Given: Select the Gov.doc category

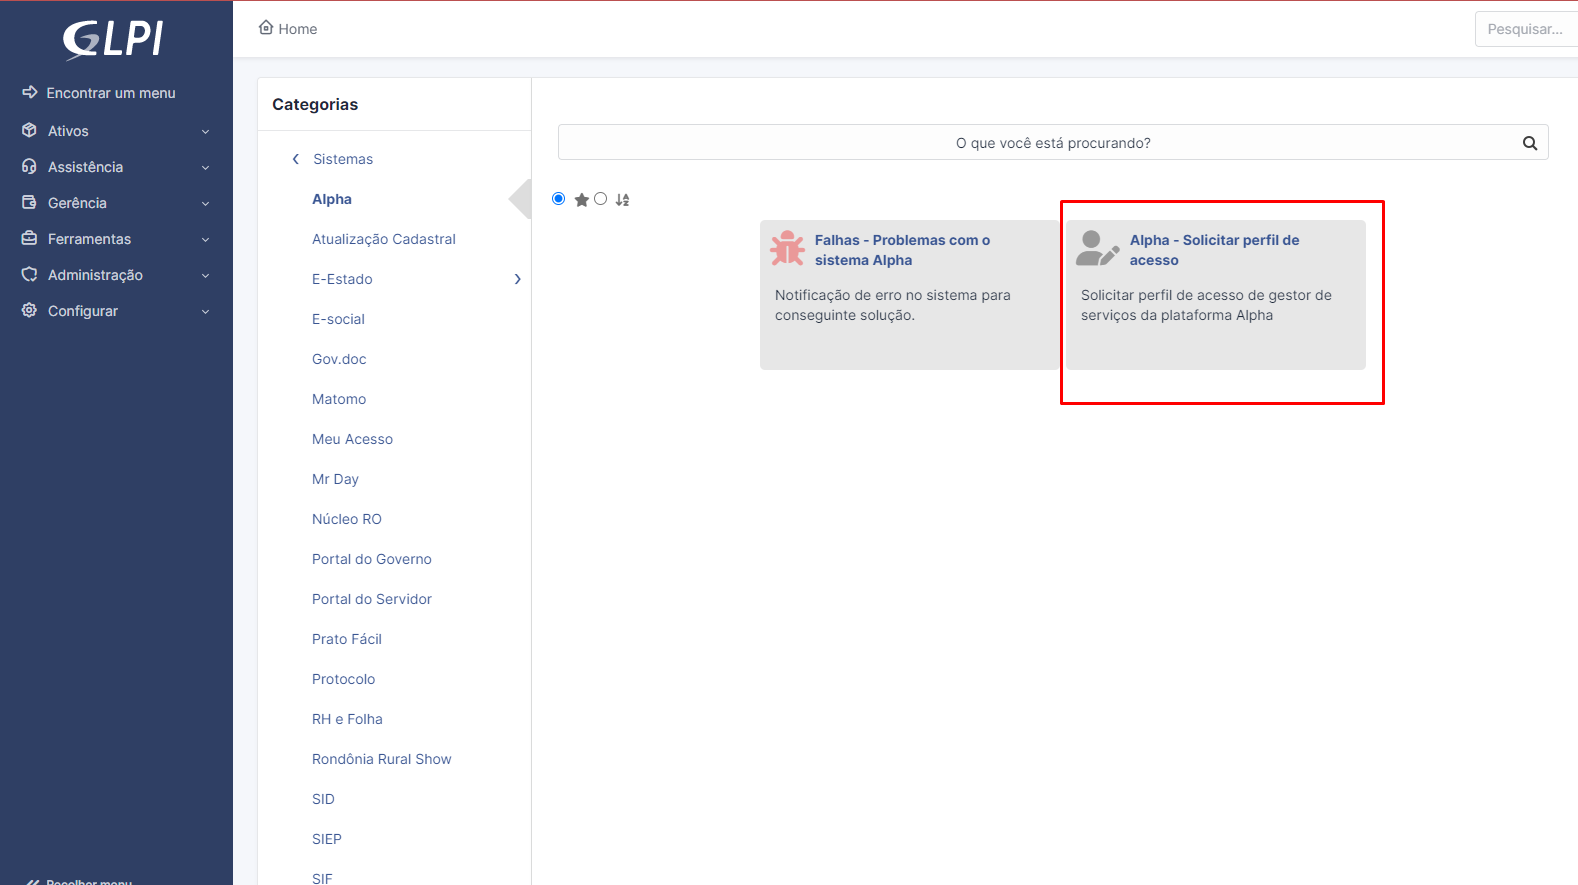Looking at the screenshot, I should (x=339, y=359).
